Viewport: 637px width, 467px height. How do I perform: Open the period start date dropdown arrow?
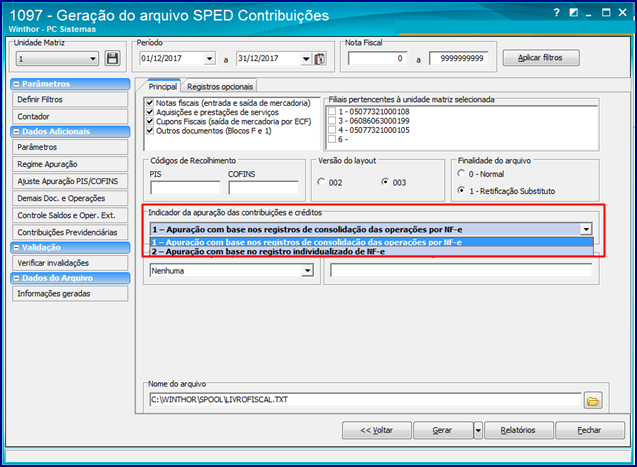(x=209, y=58)
